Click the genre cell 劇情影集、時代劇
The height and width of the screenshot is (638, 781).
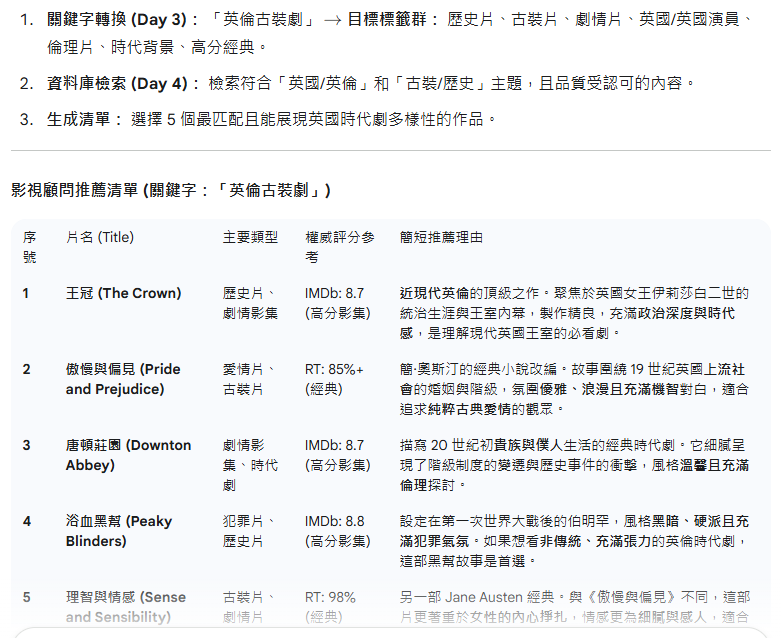point(250,465)
